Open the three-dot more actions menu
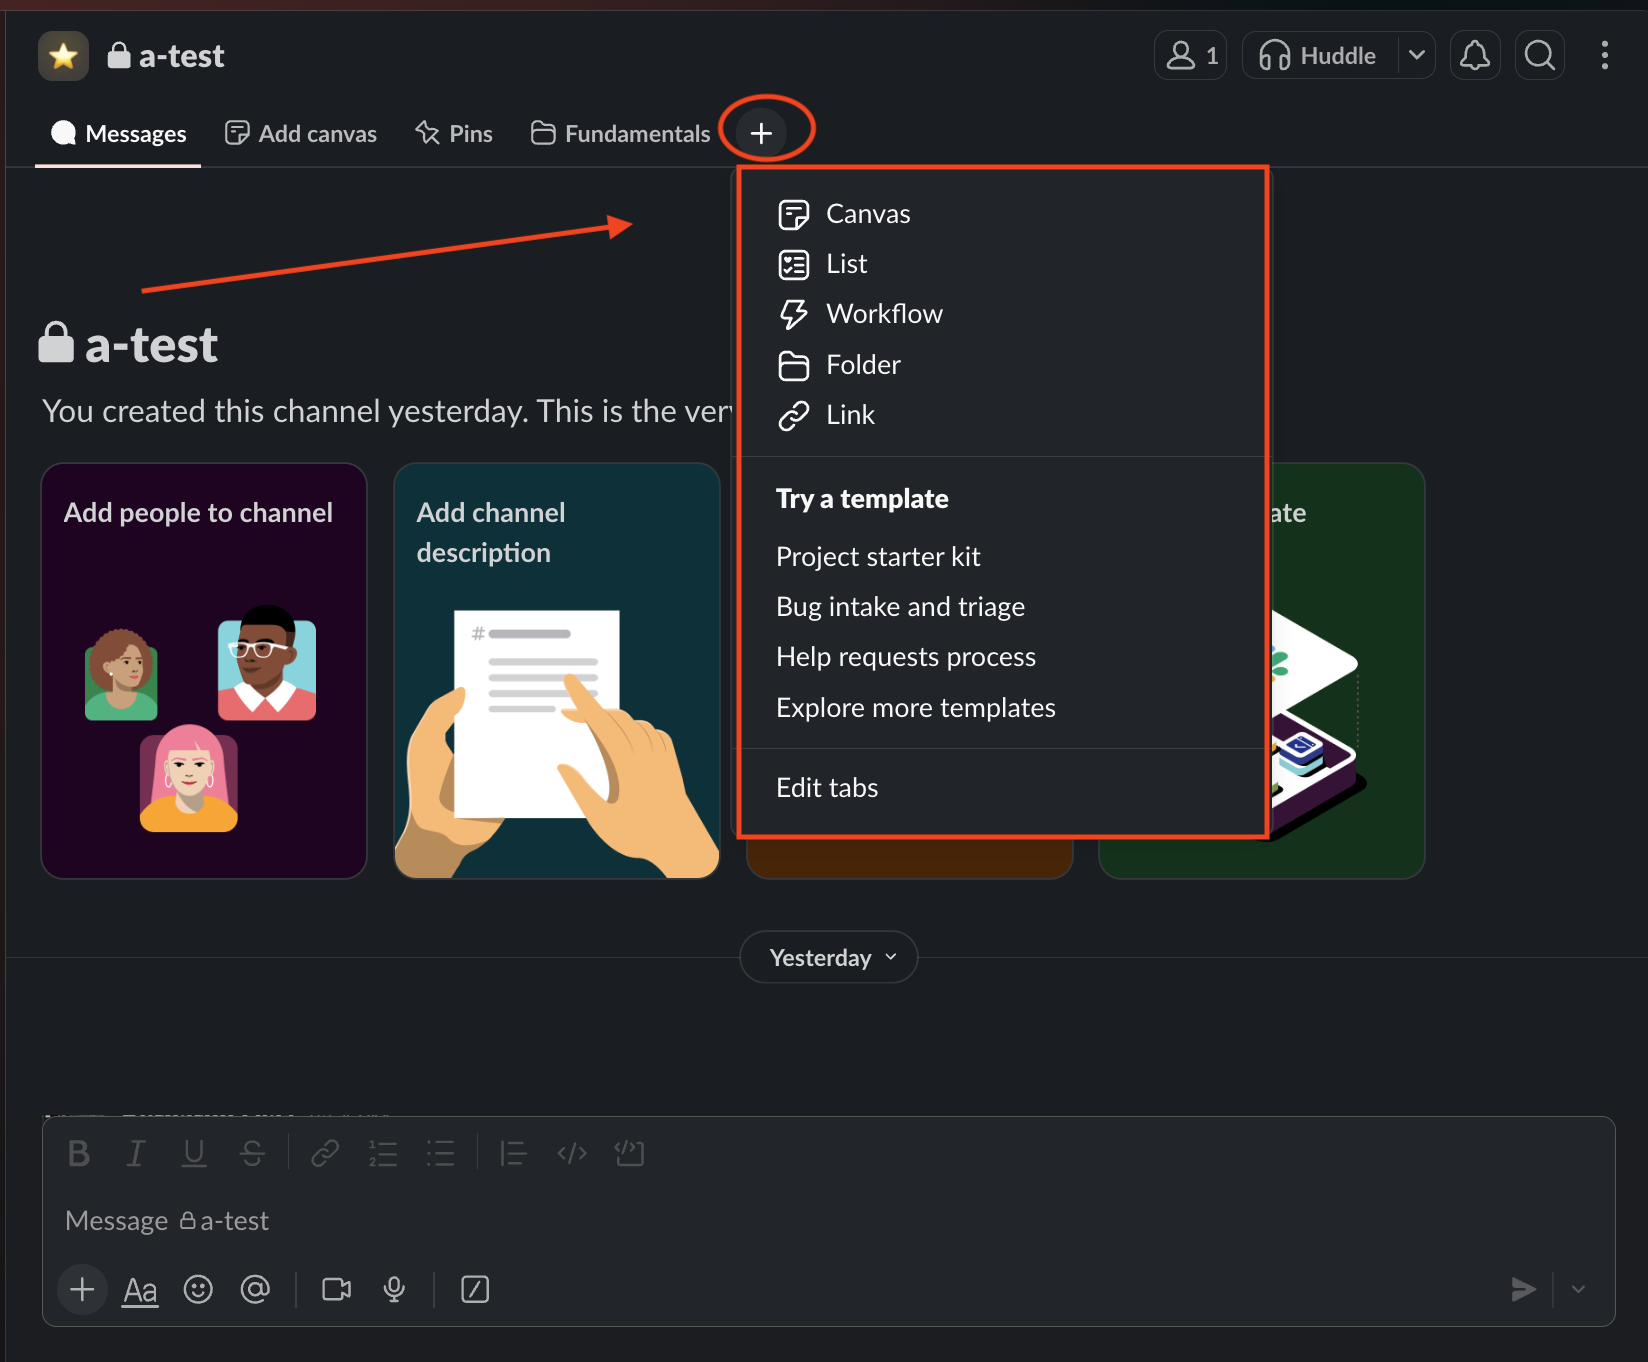This screenshot has height=1362, width=1648. (x=1604, y=56)
